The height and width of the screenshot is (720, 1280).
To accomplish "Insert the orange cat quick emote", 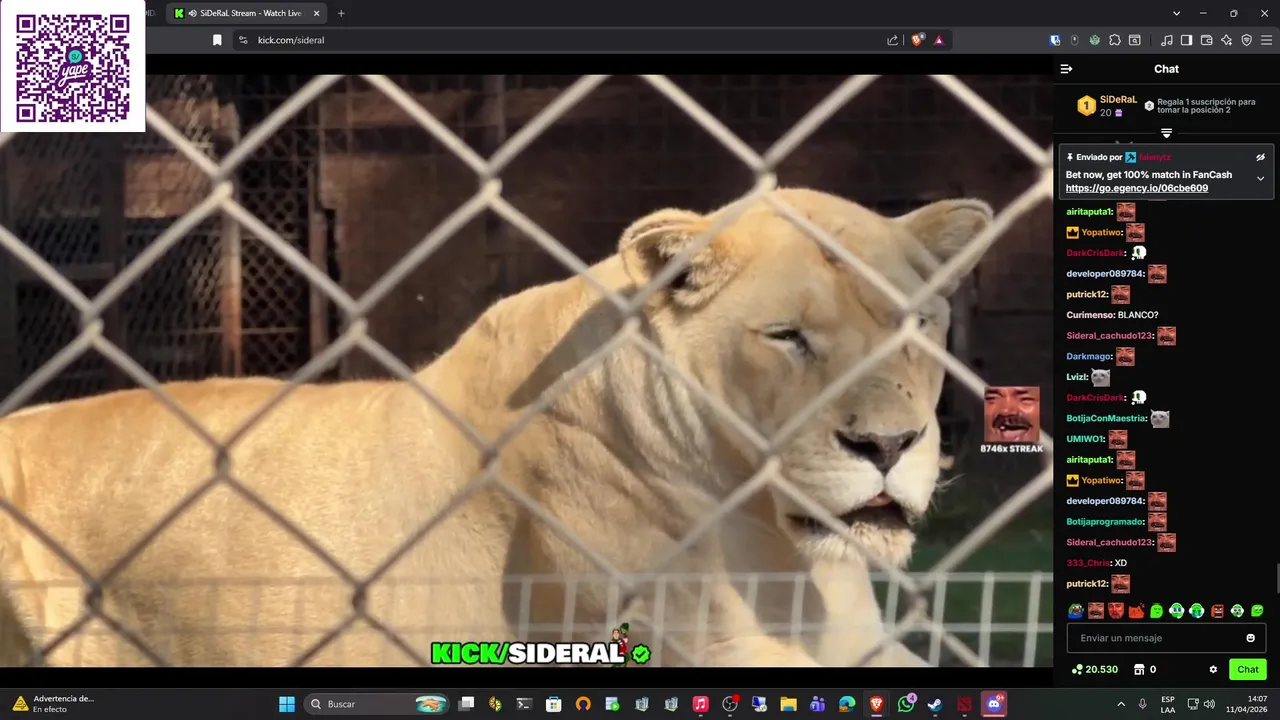I will click(x=1136, y=611).
